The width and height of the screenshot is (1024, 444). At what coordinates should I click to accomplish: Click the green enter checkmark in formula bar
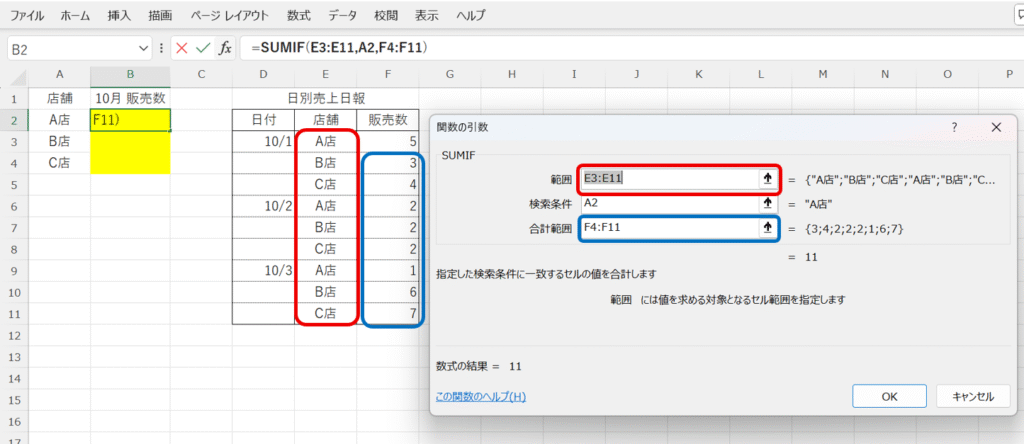203,48
